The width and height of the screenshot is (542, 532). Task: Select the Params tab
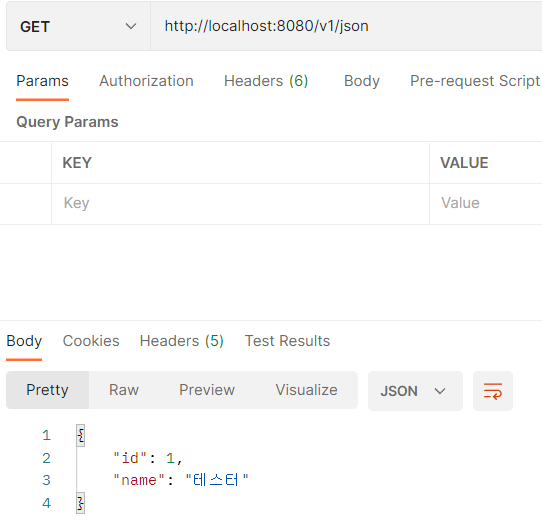pos(43,81)
